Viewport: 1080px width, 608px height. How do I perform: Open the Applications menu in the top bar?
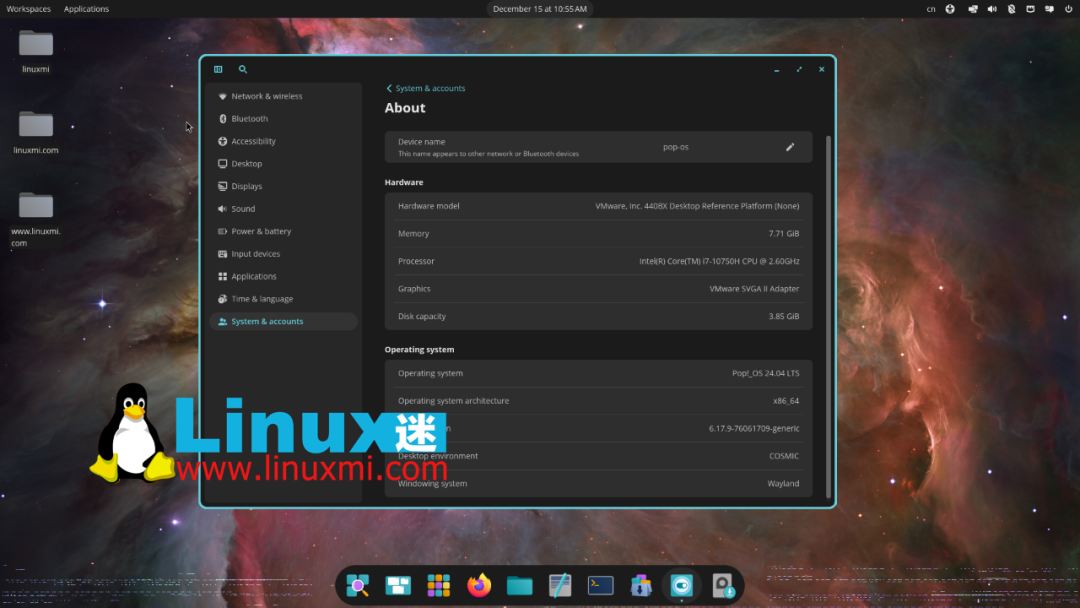pyautogui.click(x=86, y=9)
